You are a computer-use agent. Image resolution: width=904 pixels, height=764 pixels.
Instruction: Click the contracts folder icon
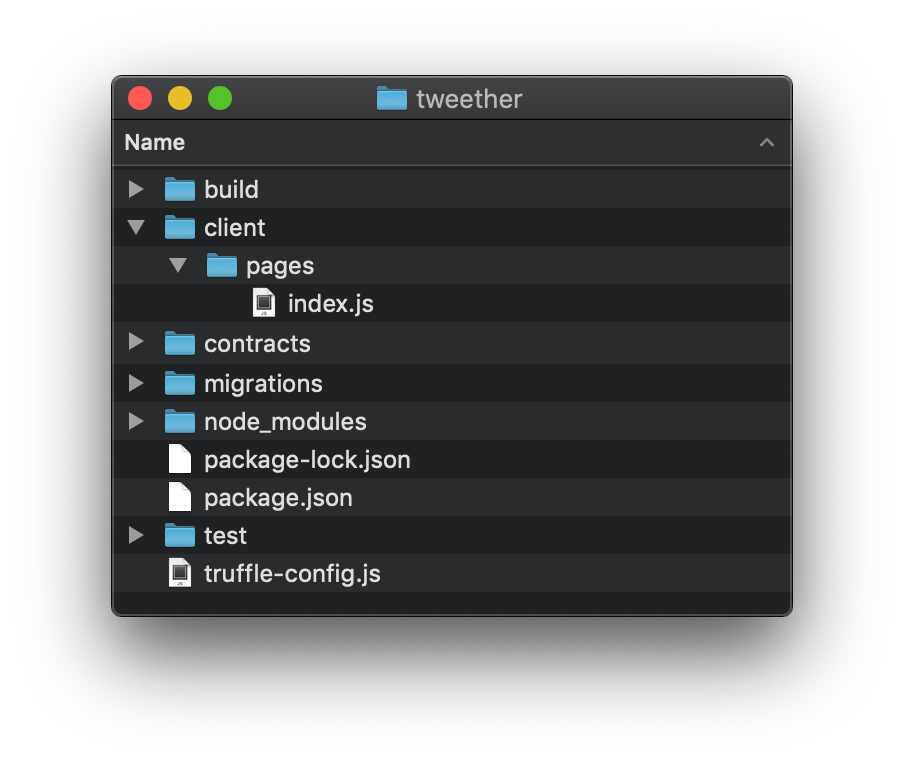pyautogui.click(x=180, y=343)
